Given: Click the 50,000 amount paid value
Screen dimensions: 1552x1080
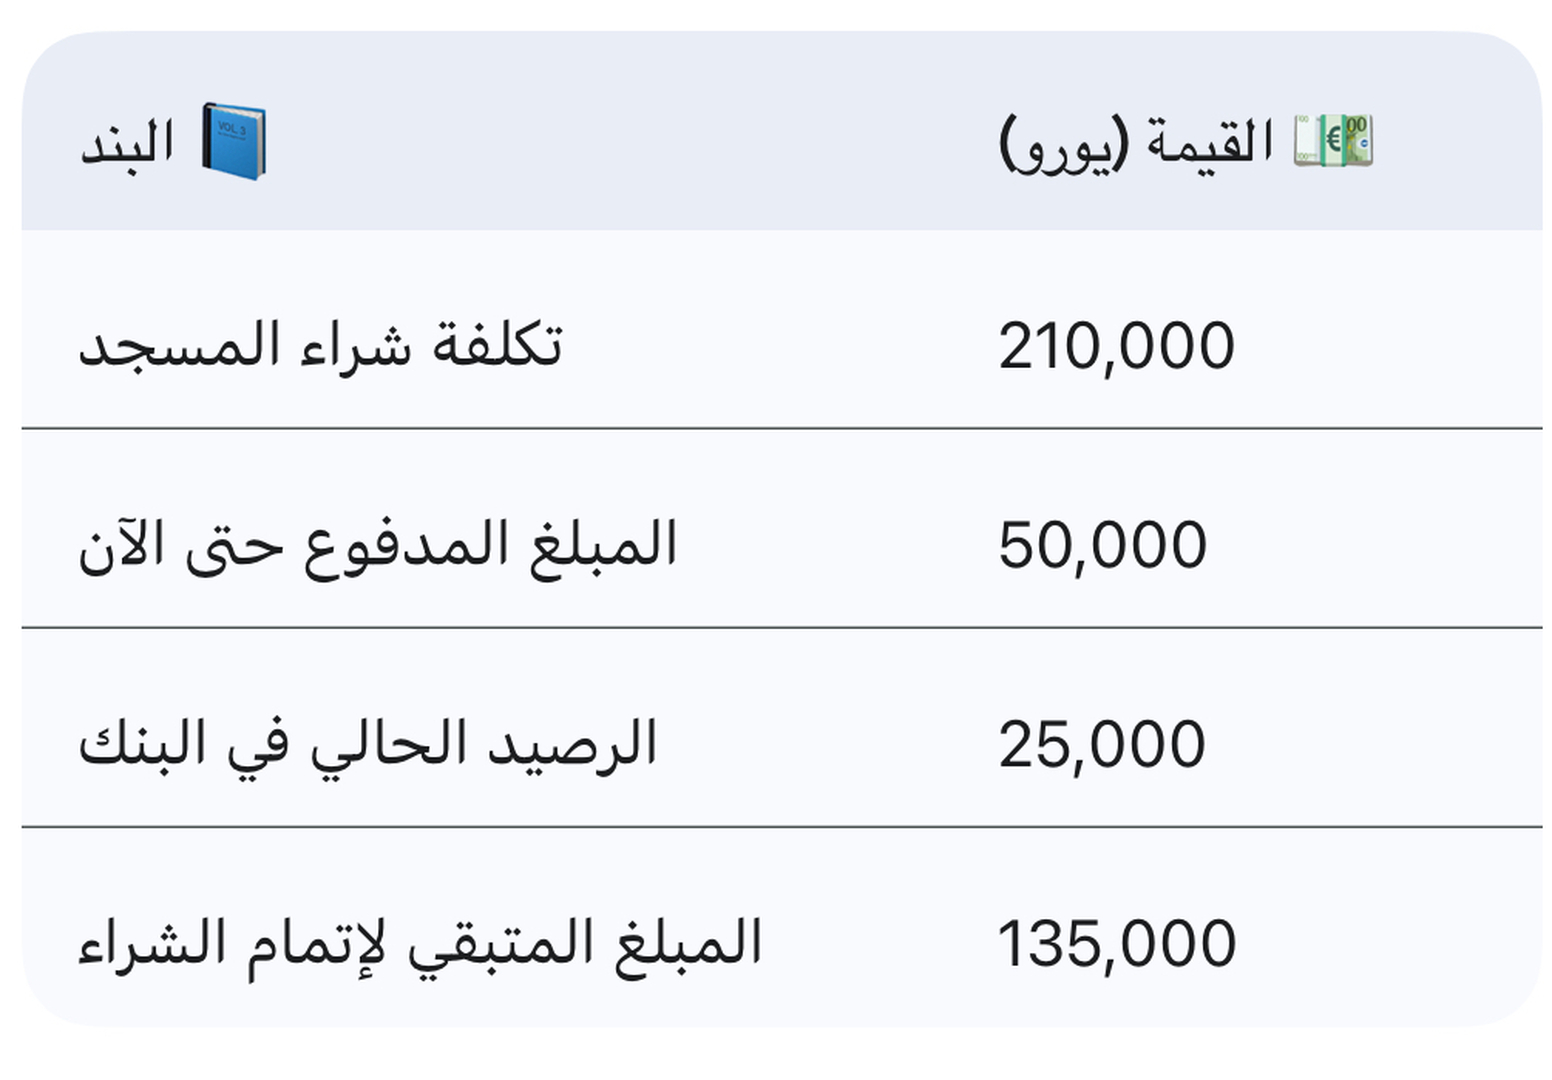Looking at the screenshot, I should (x=1102, y=545).
